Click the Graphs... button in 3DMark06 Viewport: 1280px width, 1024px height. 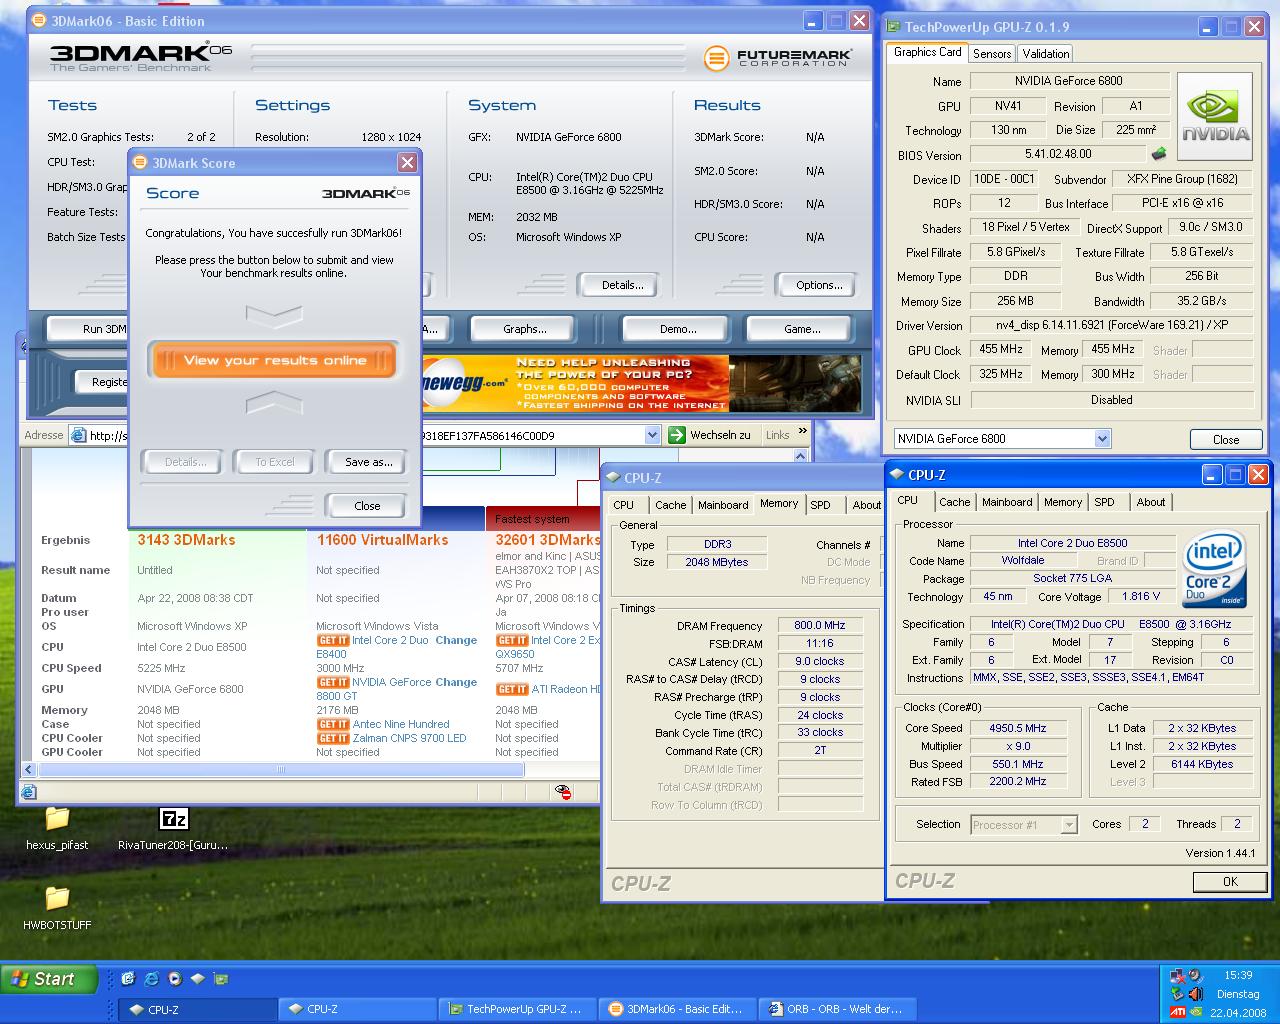pos(525,329)
